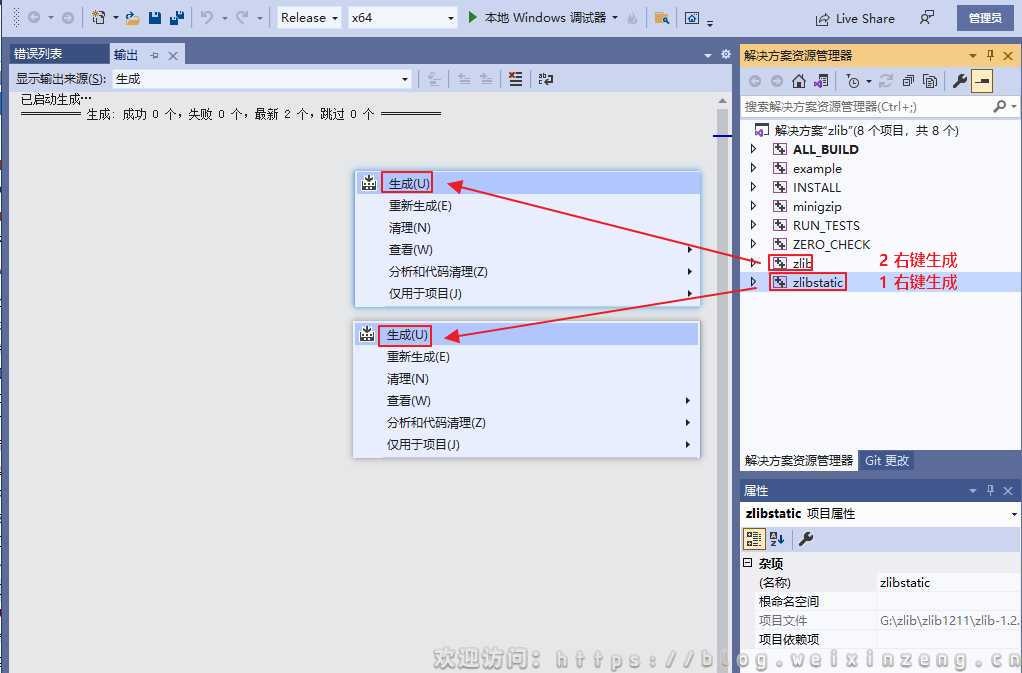The width and height of the screenshot is (1022, 673).
Task: Collapse the 杂项 property category
Action: pyautogui.click(x=748, y=563)
